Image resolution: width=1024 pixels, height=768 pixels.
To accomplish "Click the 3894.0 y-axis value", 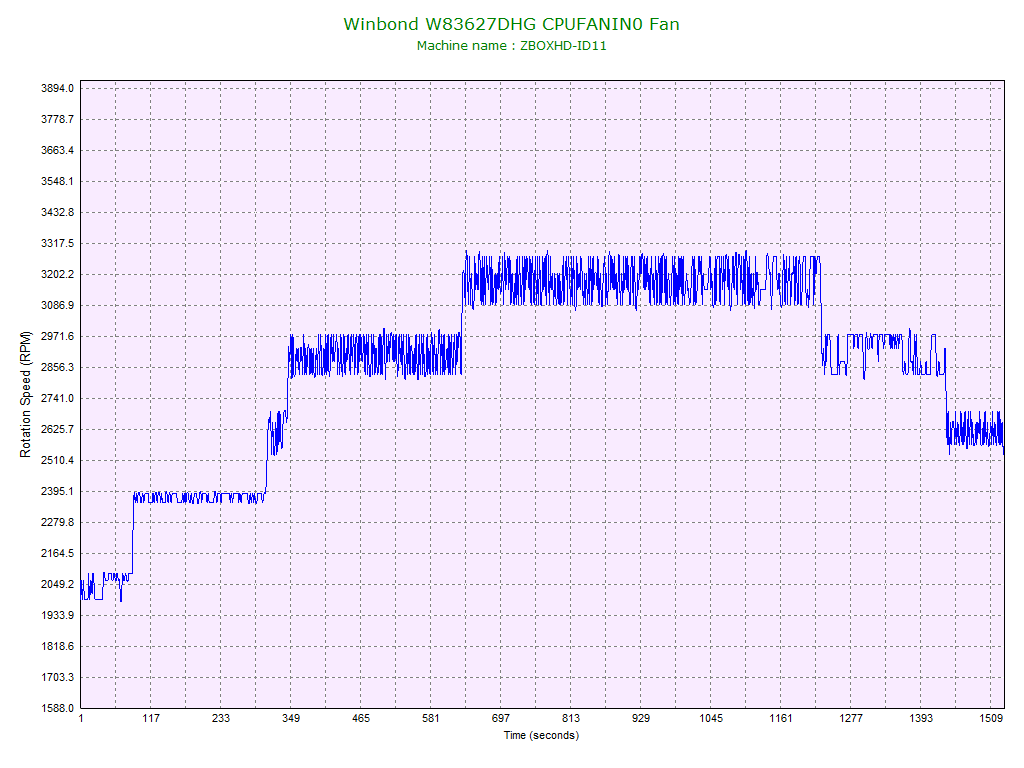I will click(57, 88).
